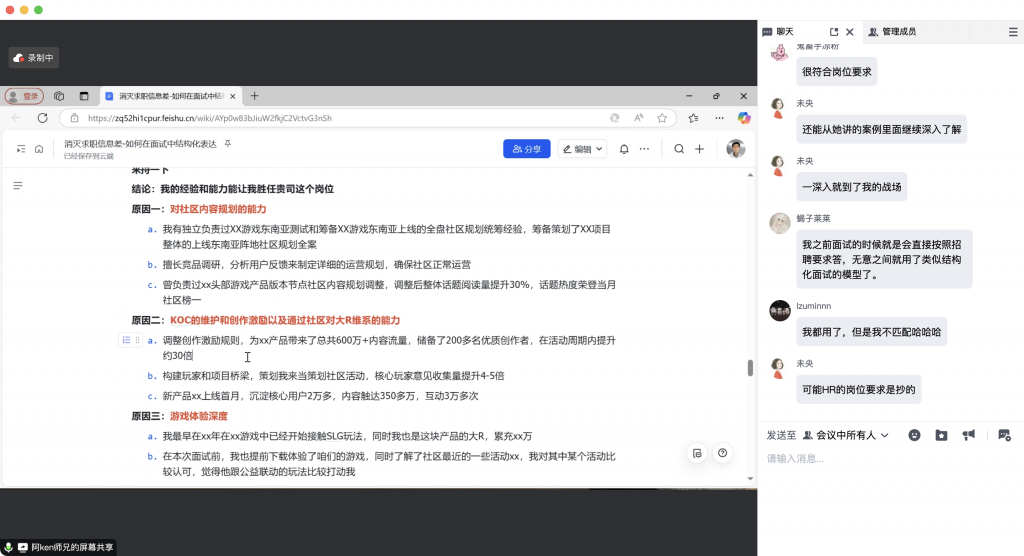Switch to the 管理成员 tab
The height and width of the screenshot is (556, 1024).
tap(891, 32)
